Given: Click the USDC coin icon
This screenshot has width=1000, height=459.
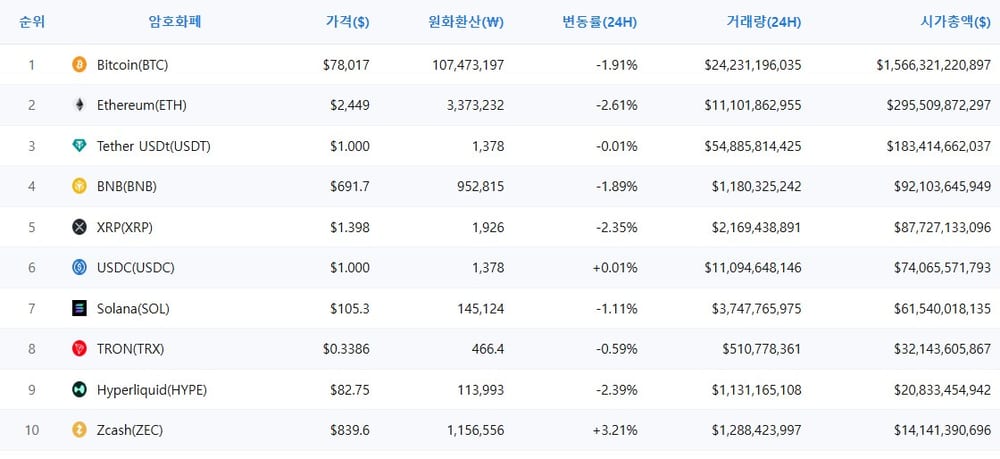Looking at the screenshot, I should click(x=79, y=268).
